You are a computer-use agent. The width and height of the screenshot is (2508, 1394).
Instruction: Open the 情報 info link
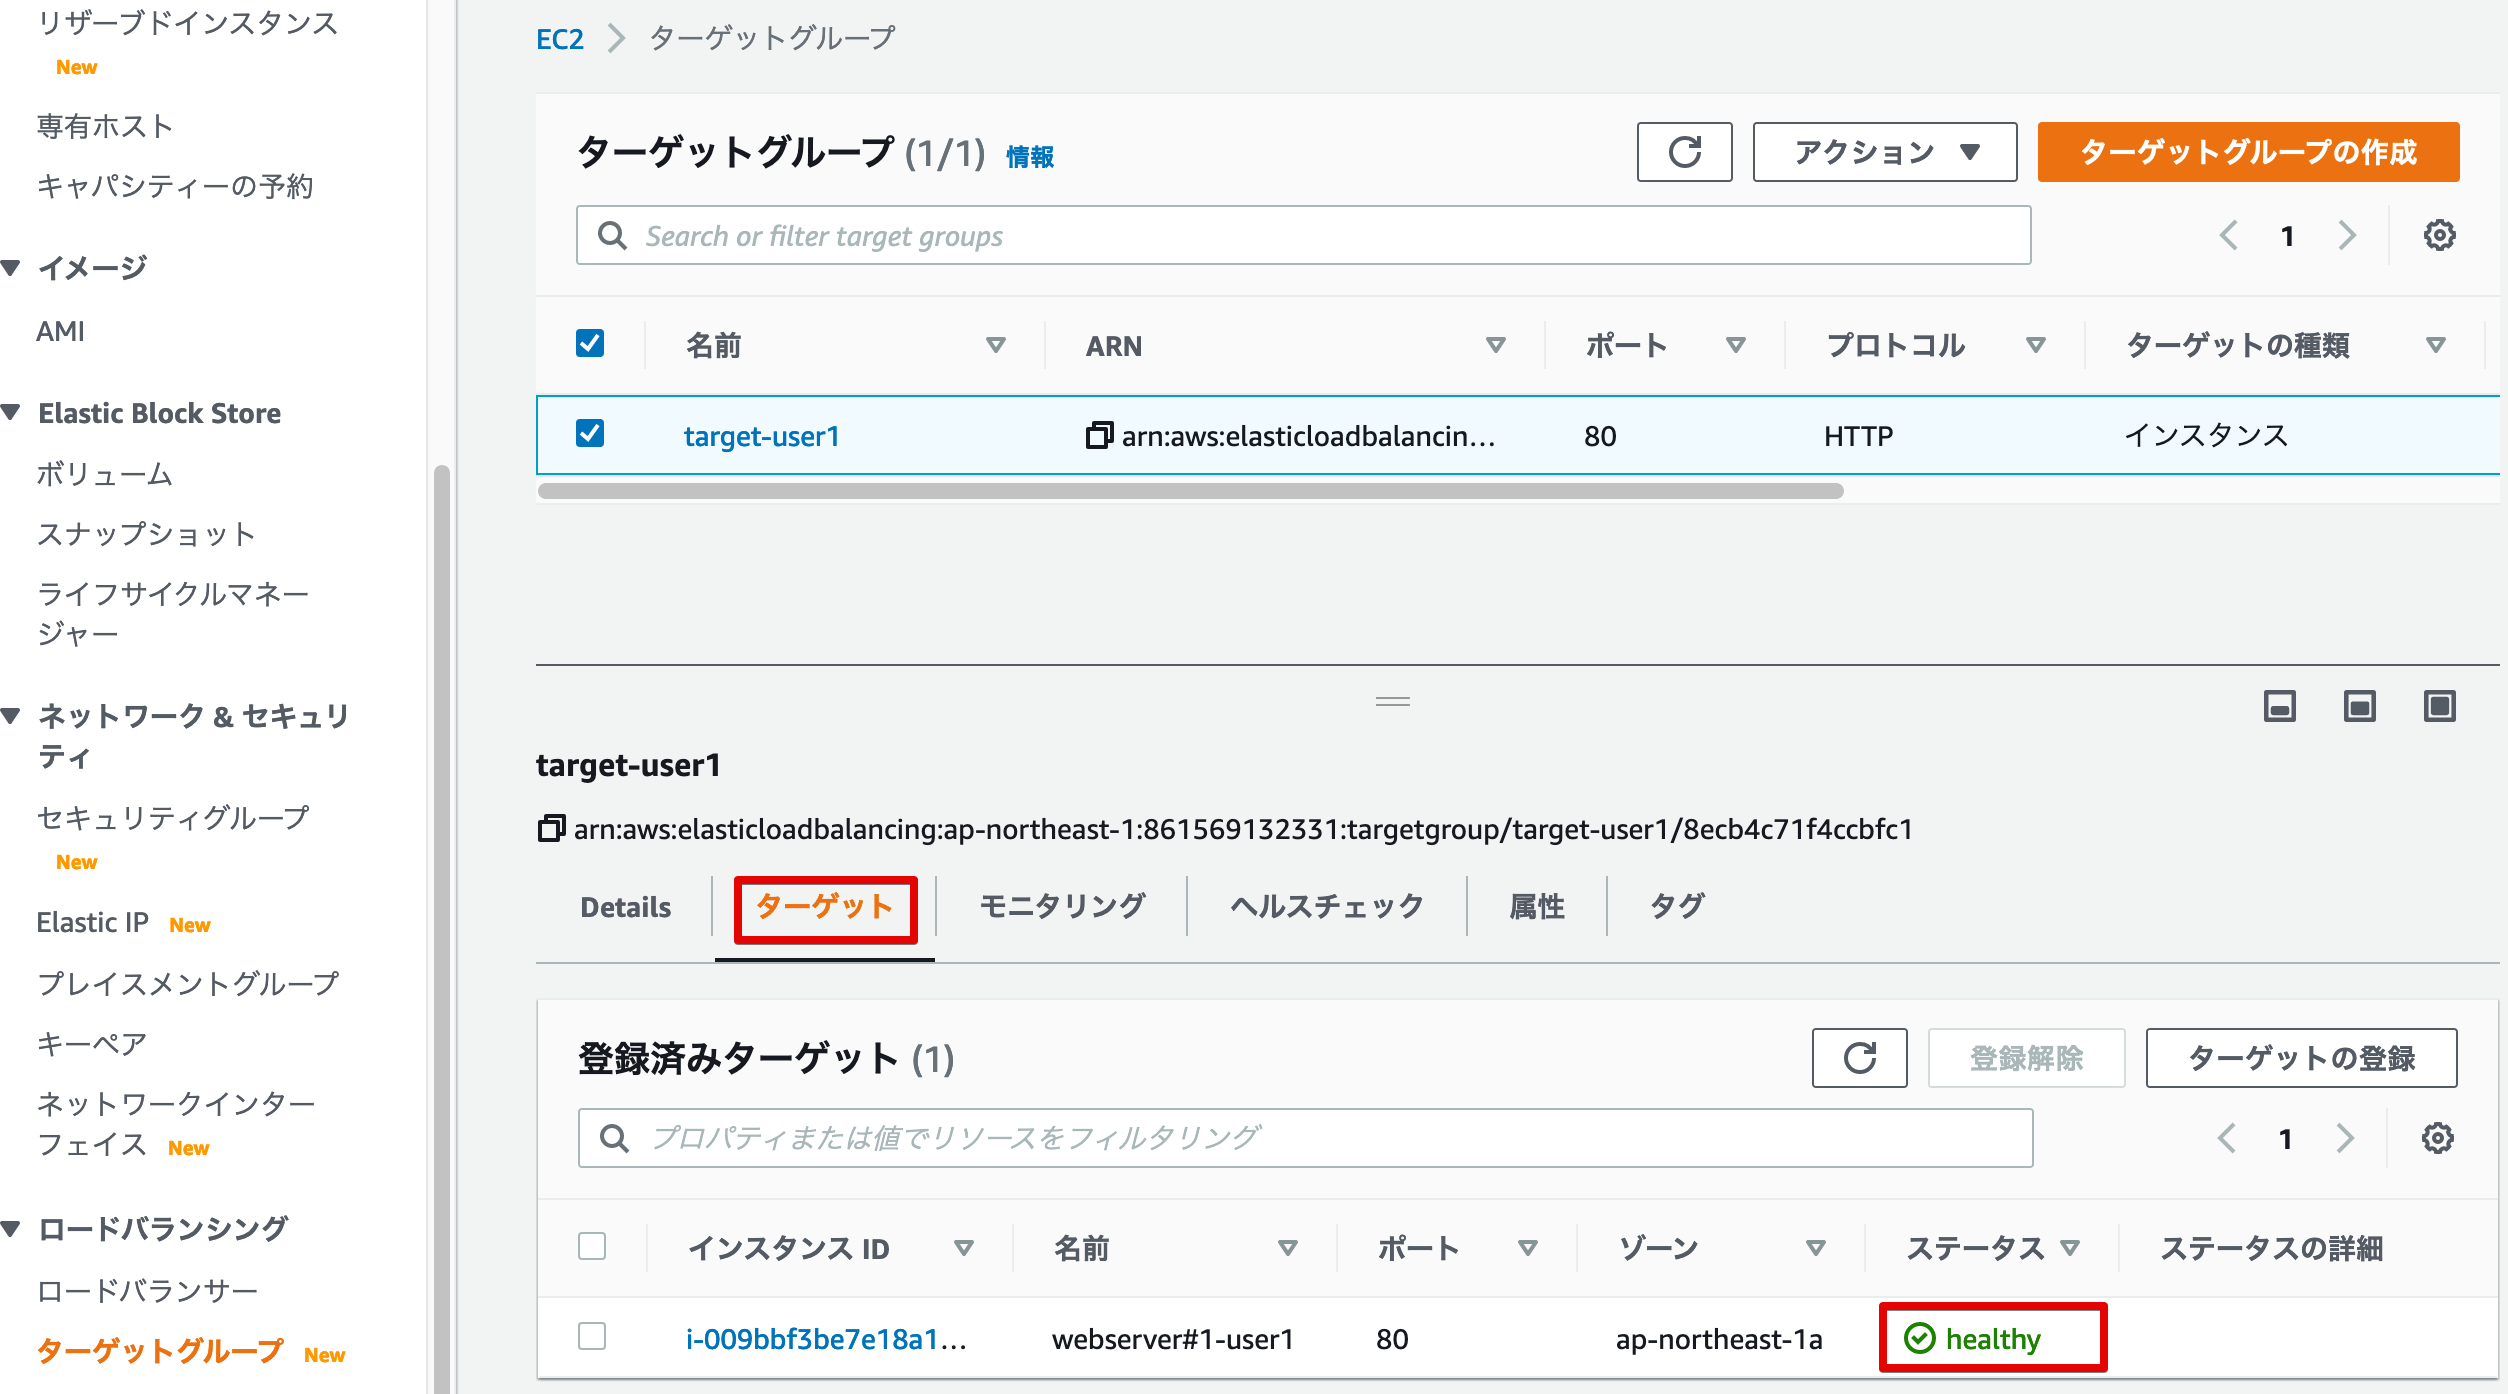1030,157
